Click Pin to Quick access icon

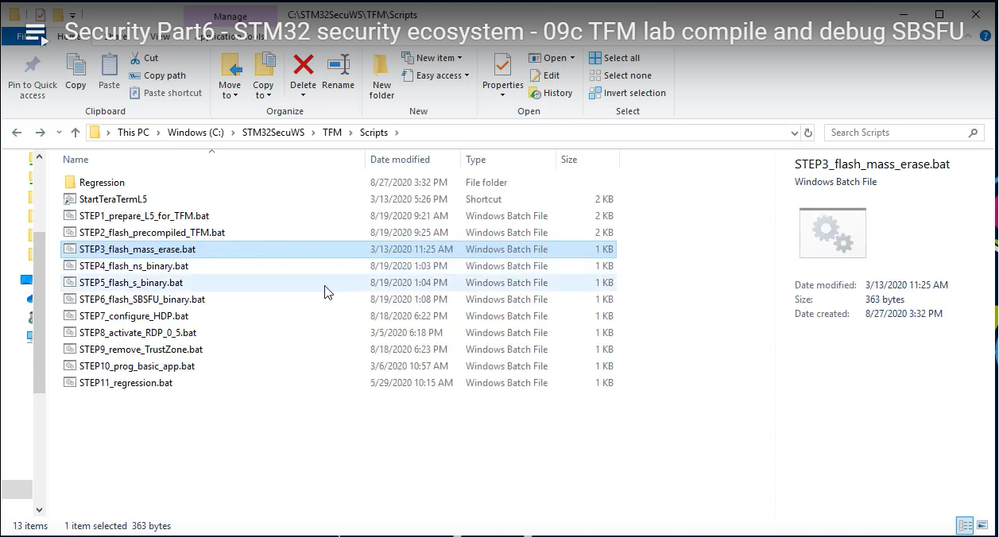tap(32, 65)
